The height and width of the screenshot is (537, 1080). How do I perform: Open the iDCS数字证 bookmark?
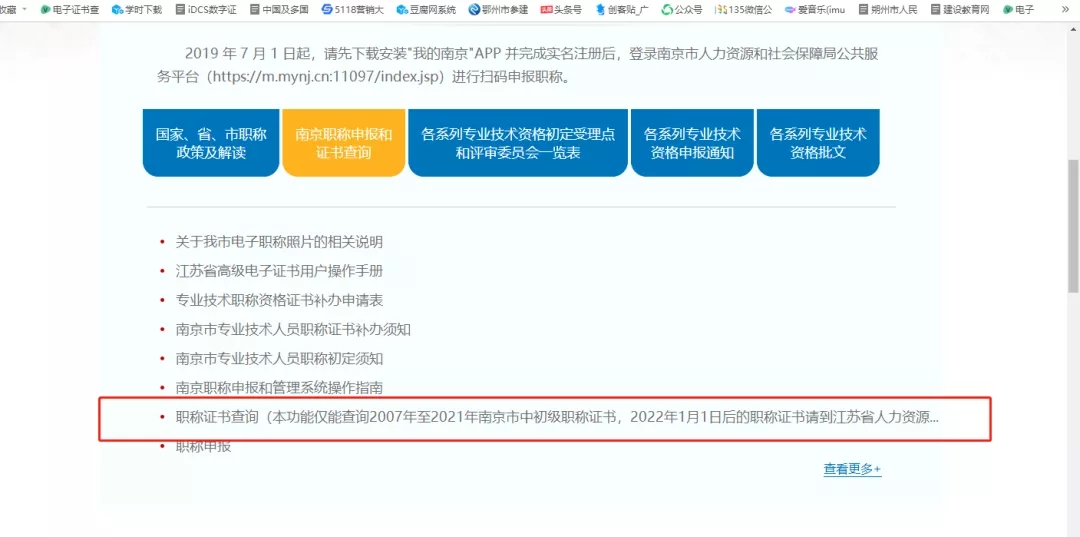click(x=206, y=10)
